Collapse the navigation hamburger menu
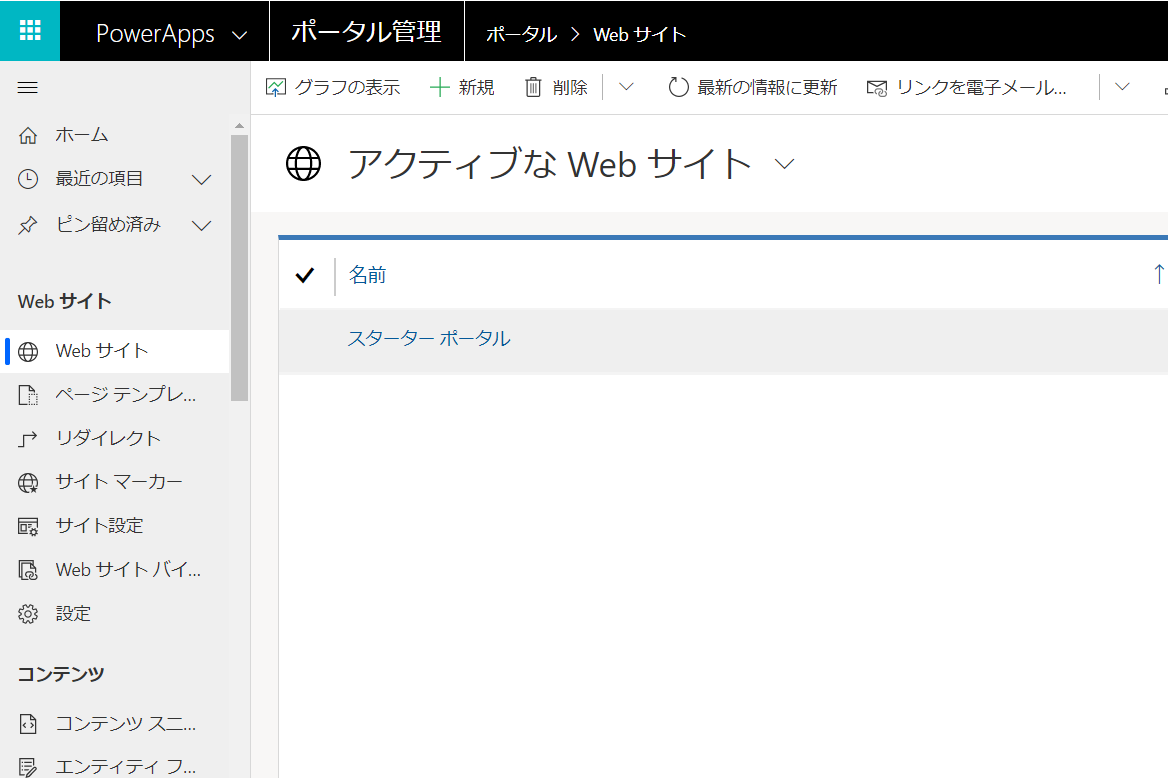The width and height of the screenshot is (1168, 778). (28, 88)
